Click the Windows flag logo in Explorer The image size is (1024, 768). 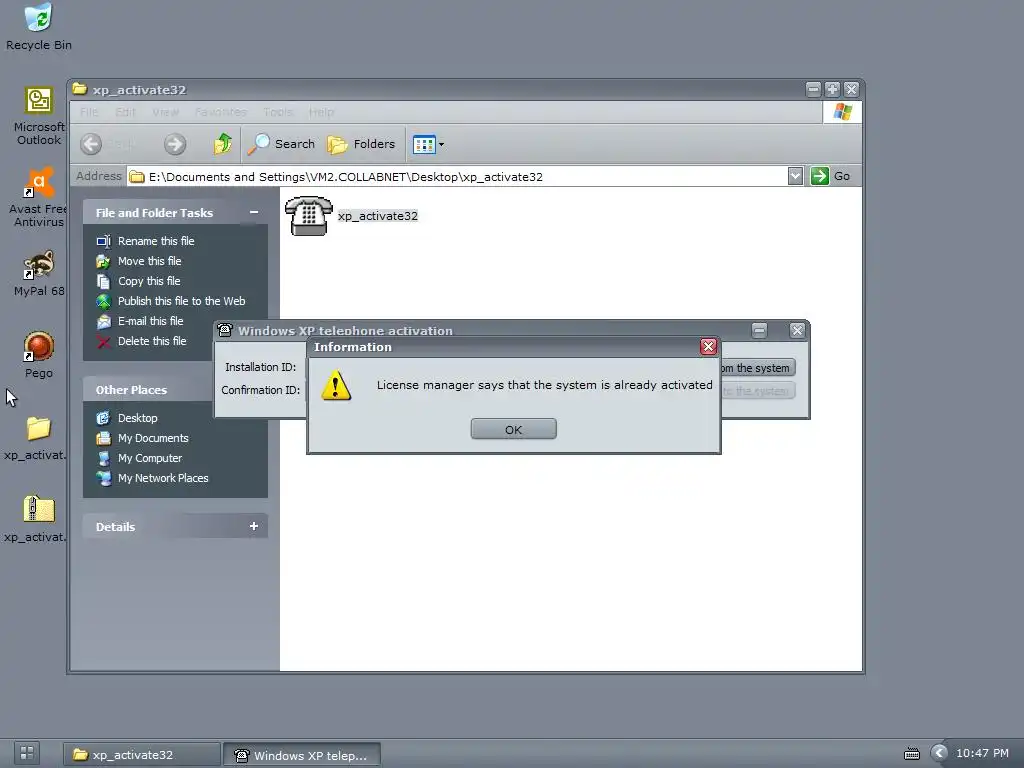[x=842, y=112]
